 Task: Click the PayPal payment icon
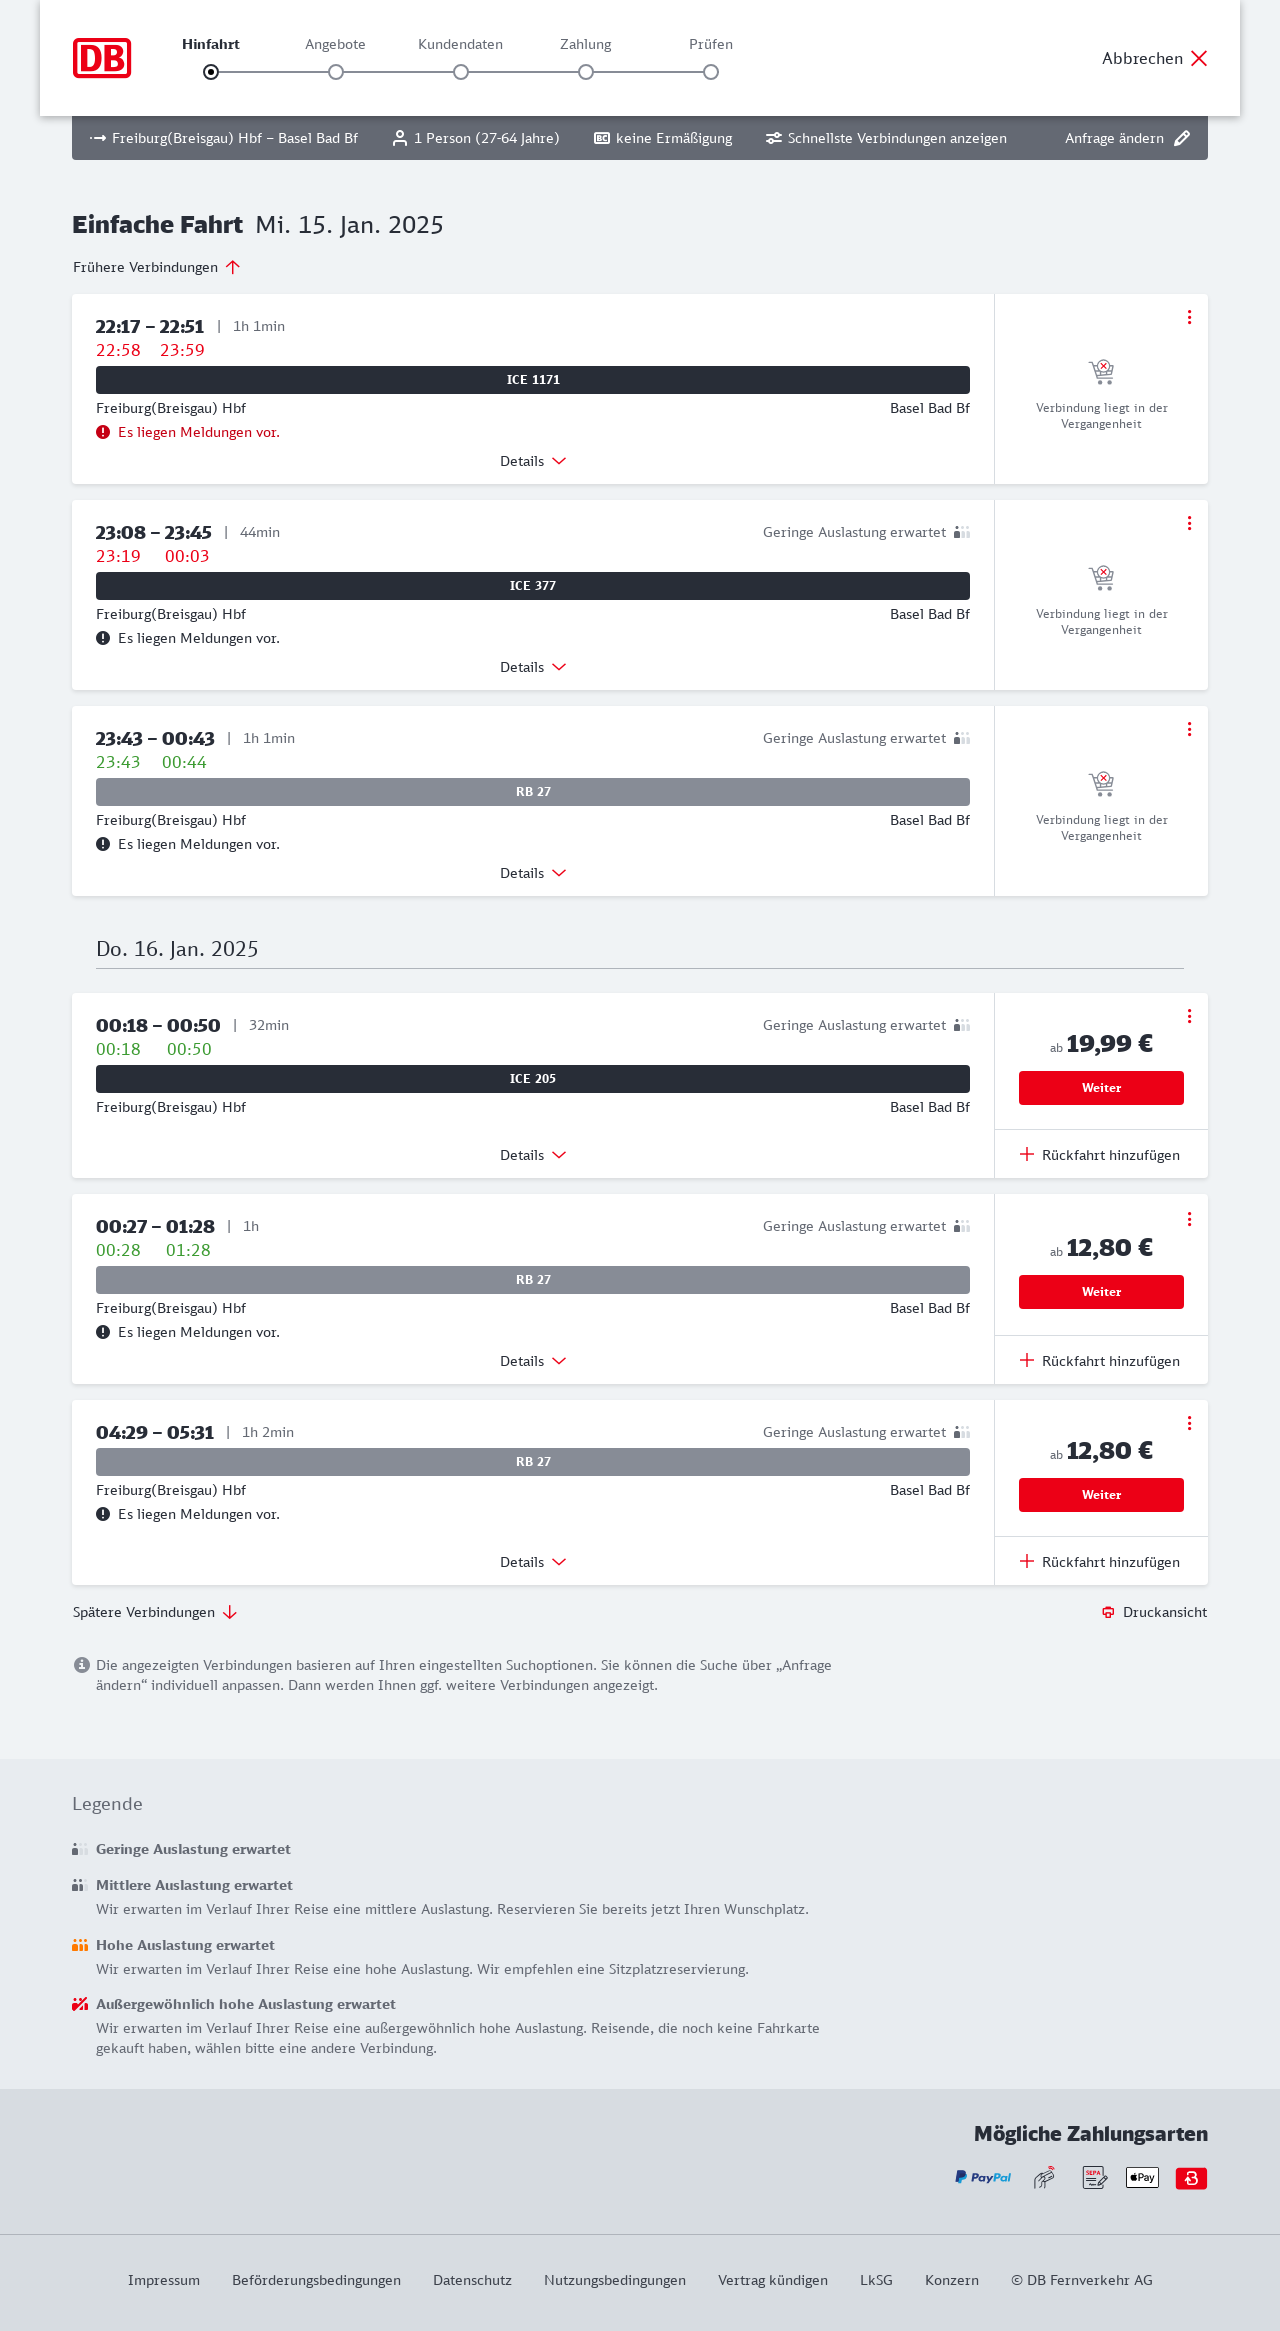coord(983,2177)
